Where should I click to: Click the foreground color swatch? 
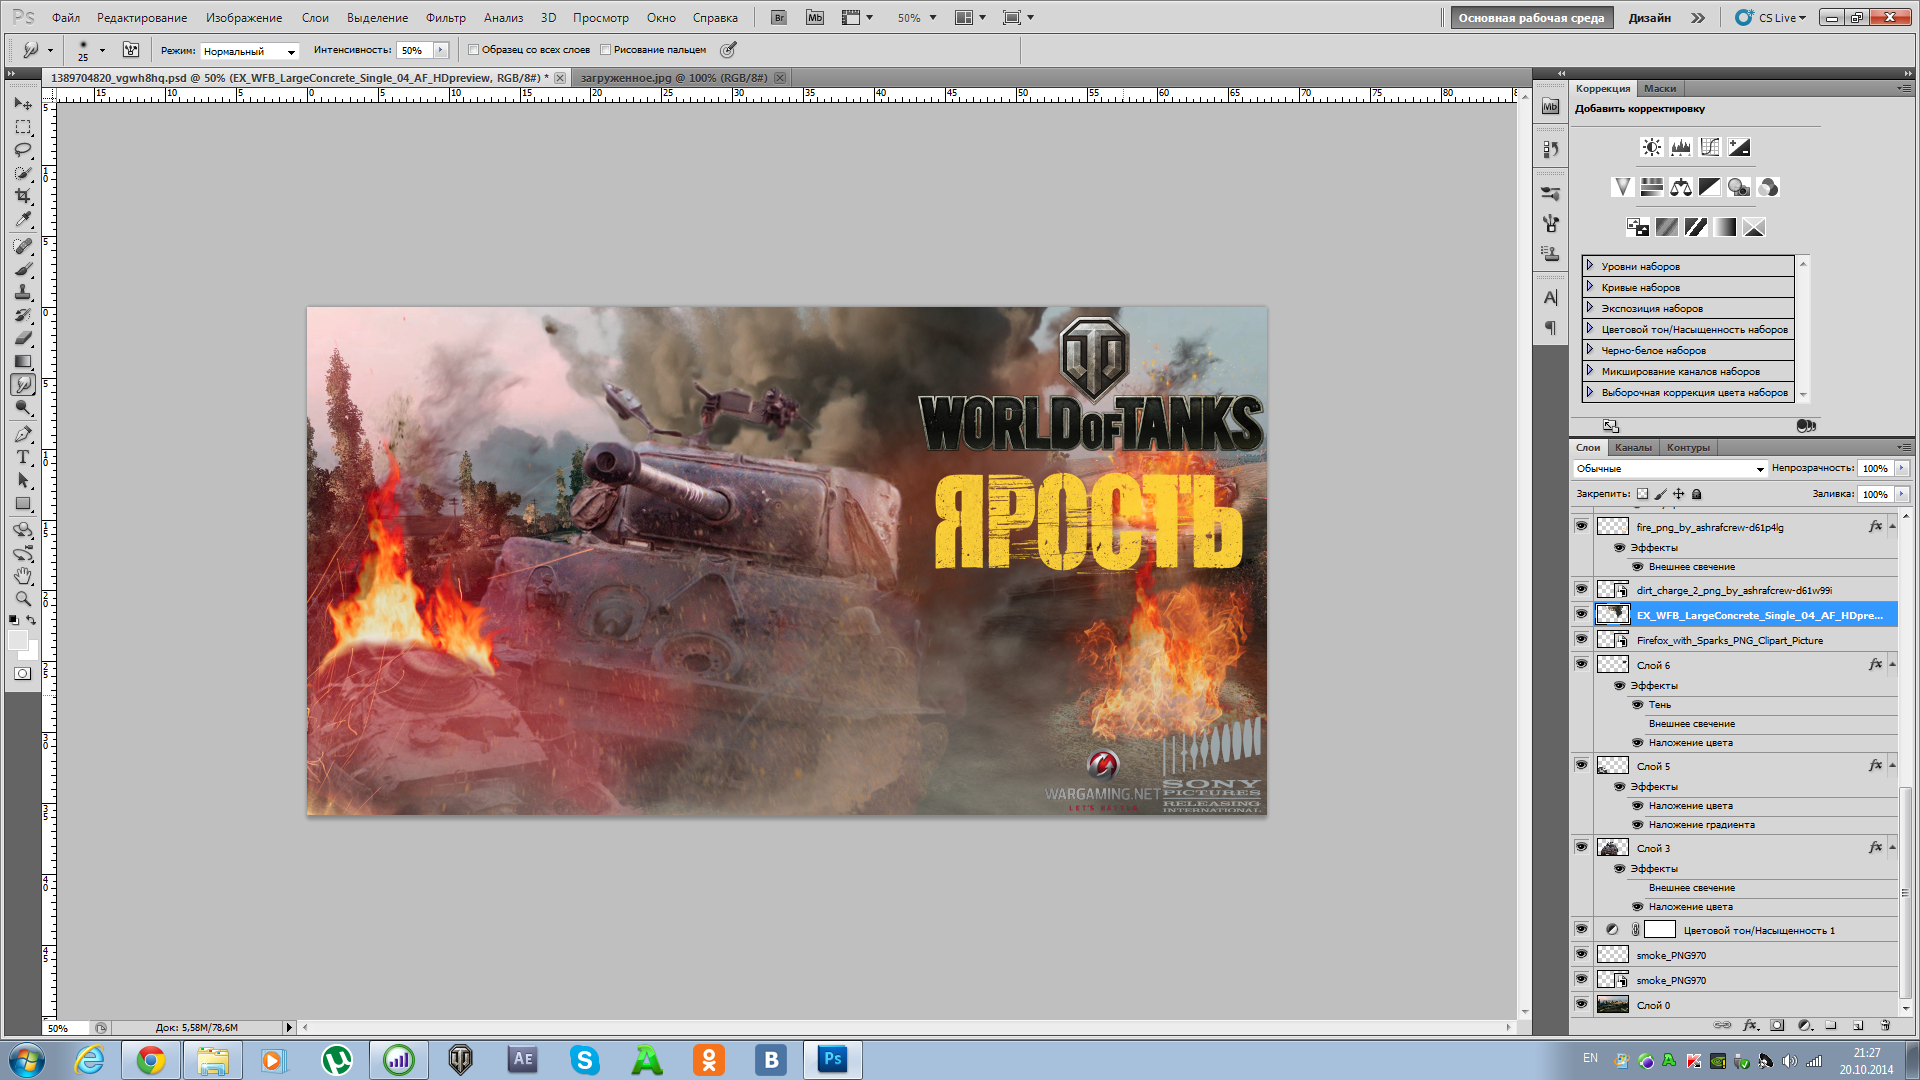[x=17, y=640]
